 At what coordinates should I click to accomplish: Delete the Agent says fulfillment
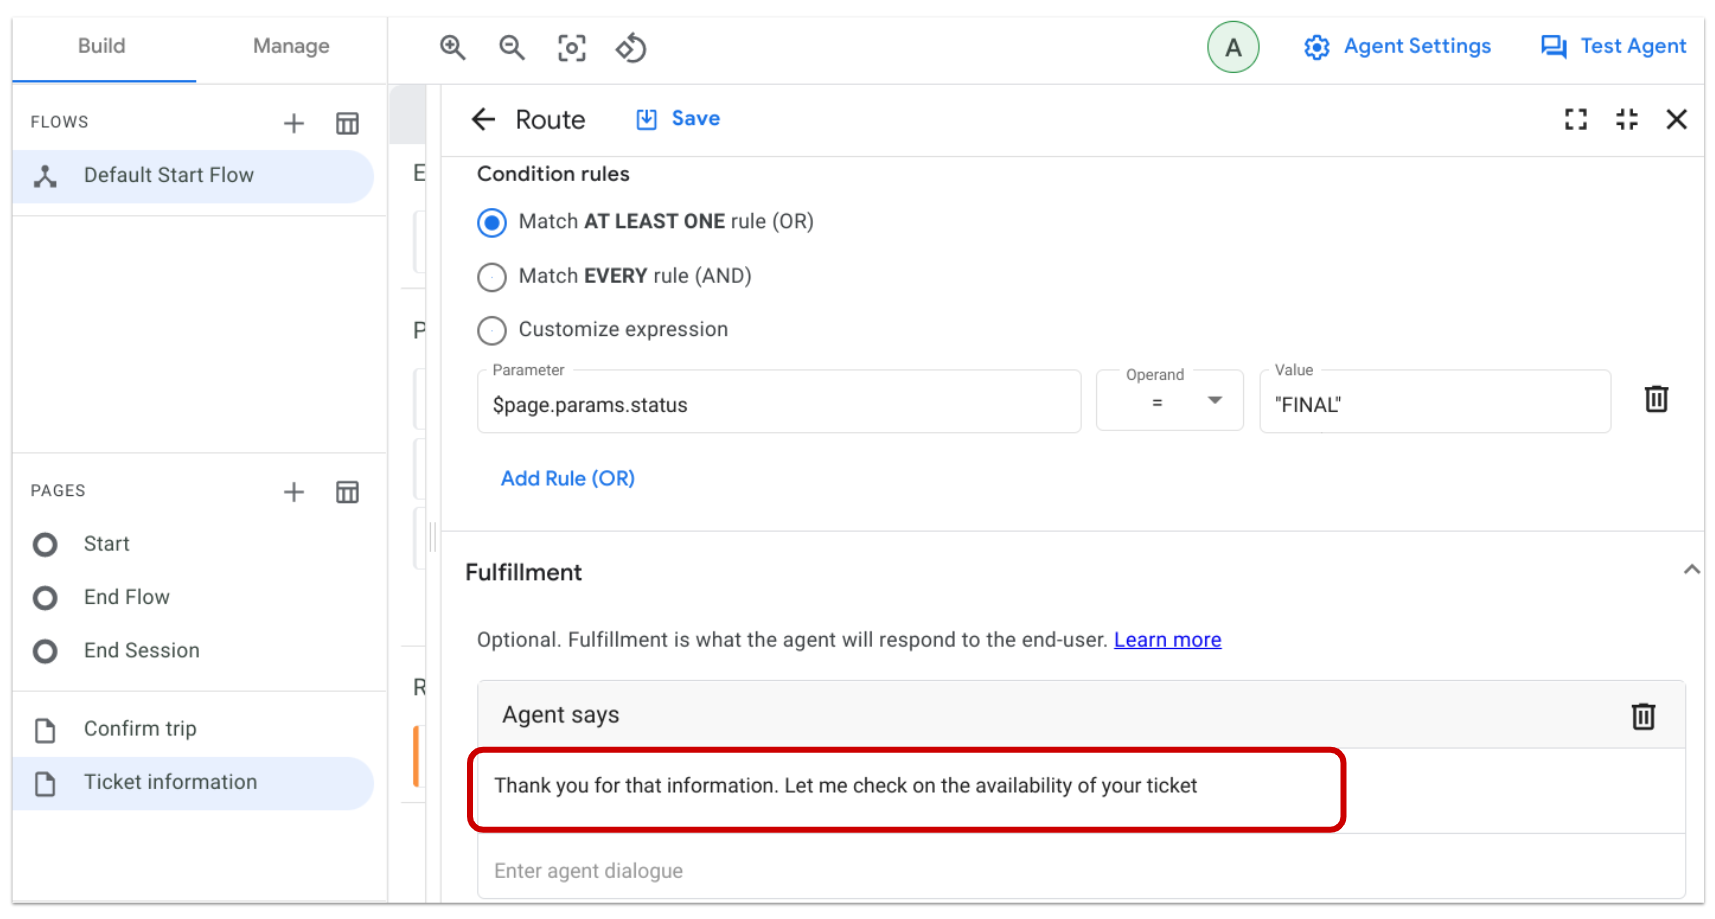(1643, 715)
